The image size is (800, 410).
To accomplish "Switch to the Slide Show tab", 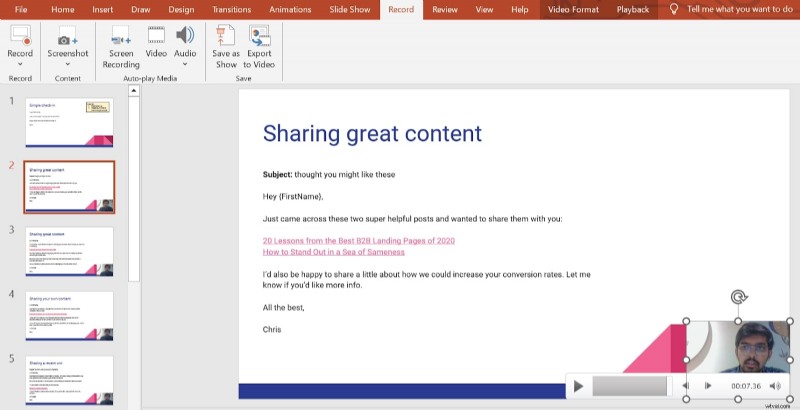I will coord(349,9).
